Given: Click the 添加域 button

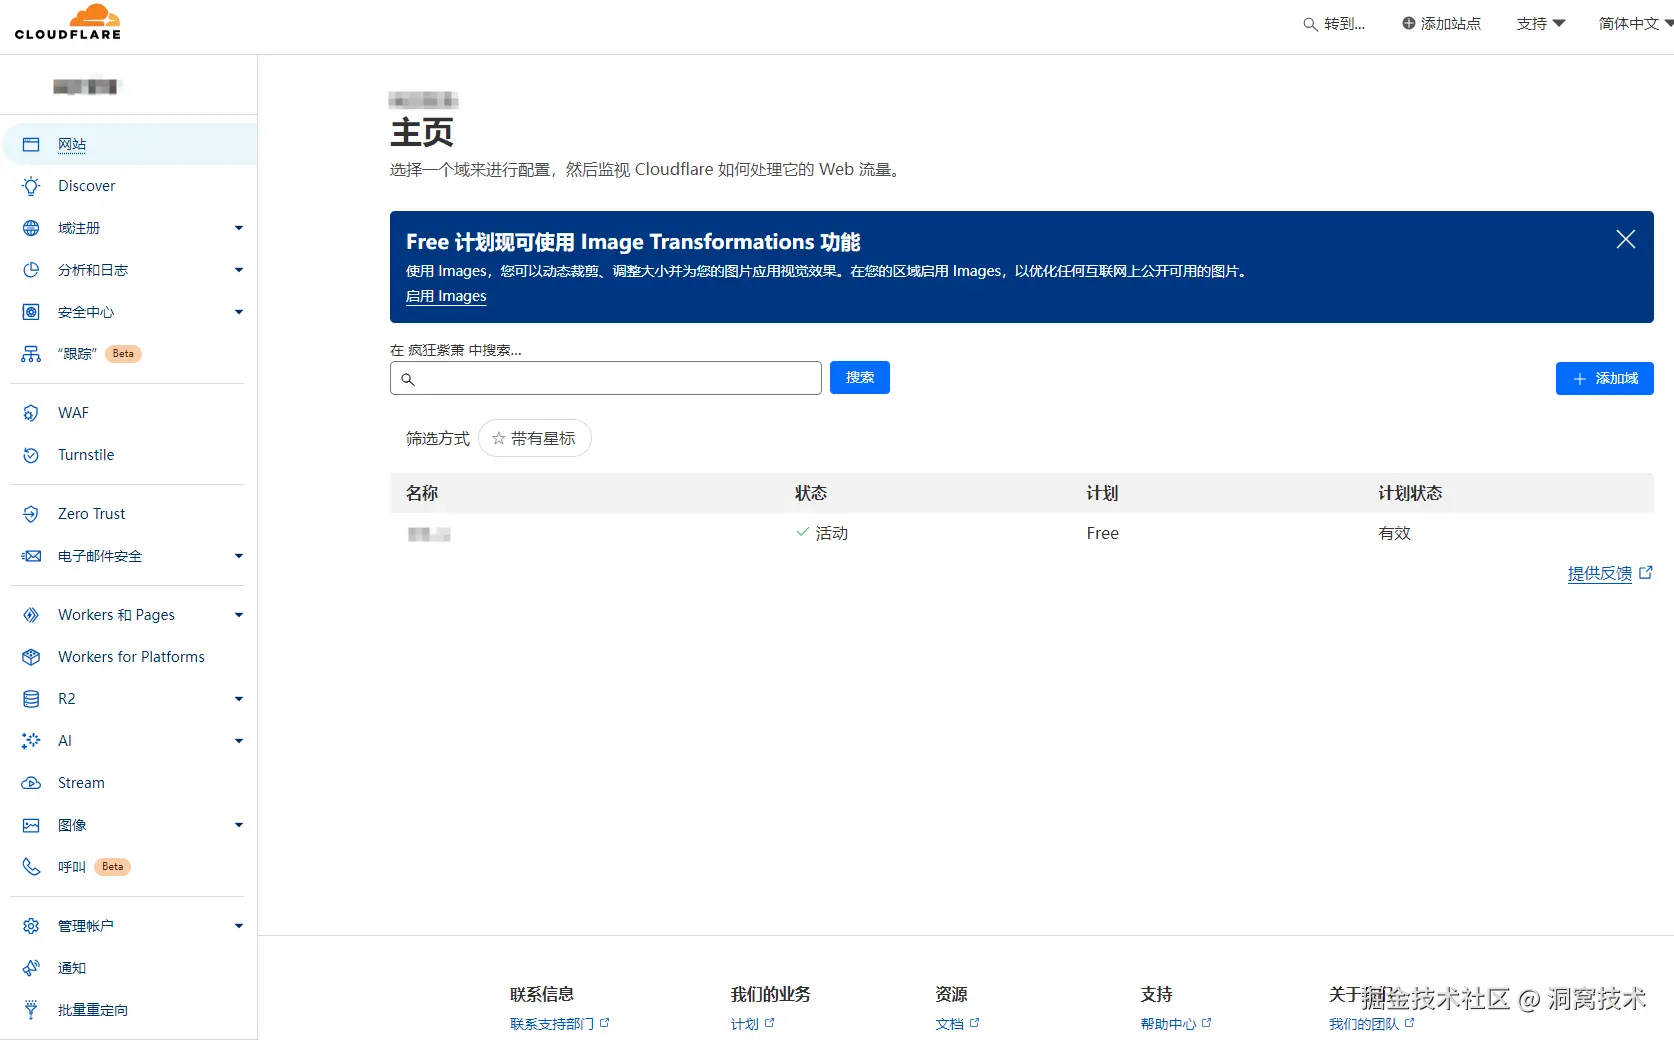Looking at the screenshot, I should (1605, 379).
